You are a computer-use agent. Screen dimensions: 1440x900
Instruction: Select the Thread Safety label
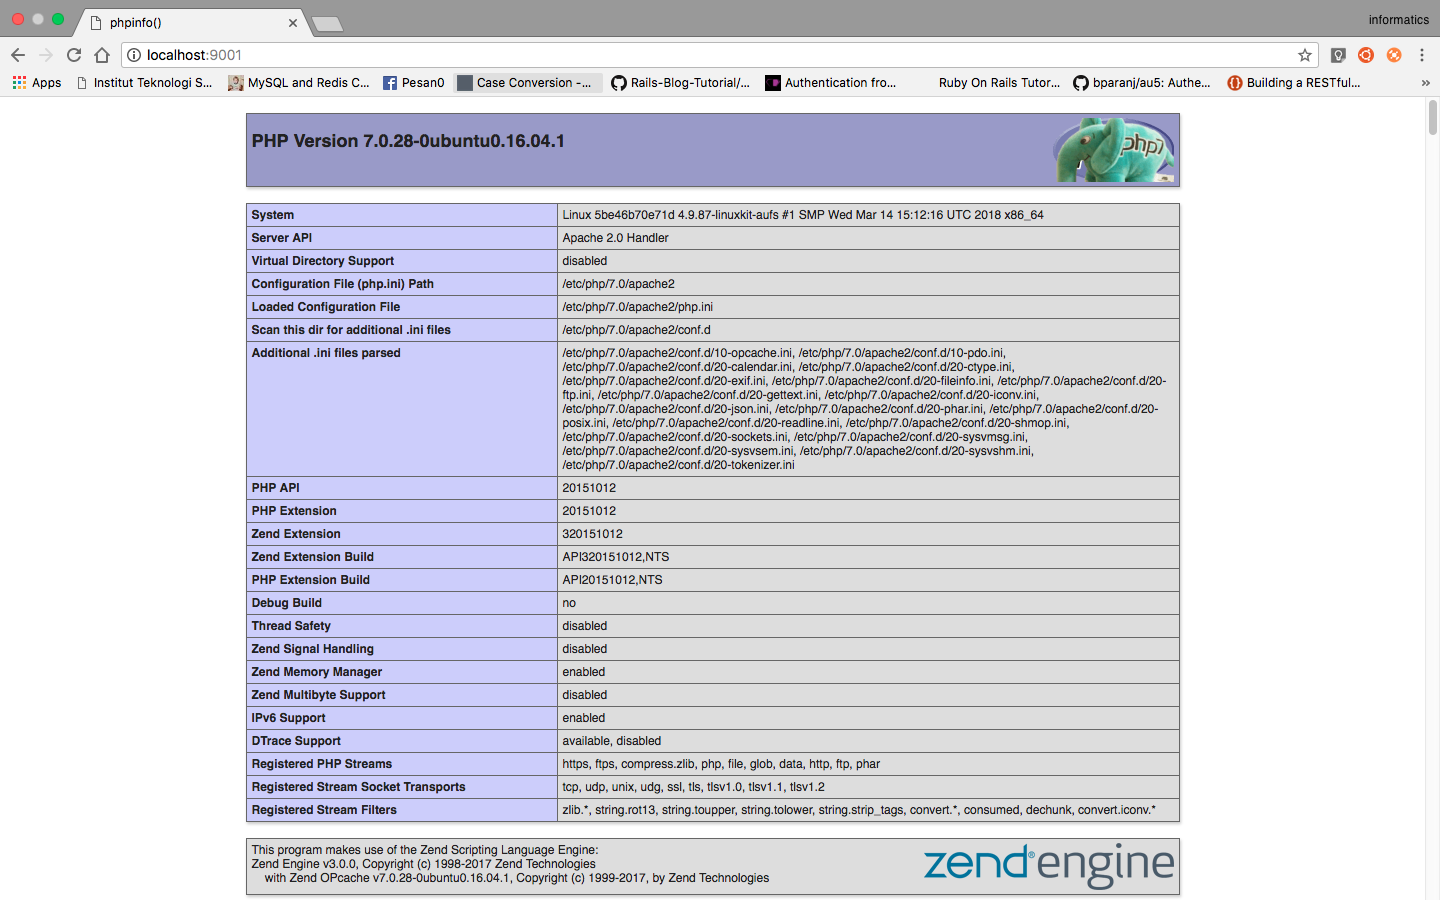click(x=291, y=626)
